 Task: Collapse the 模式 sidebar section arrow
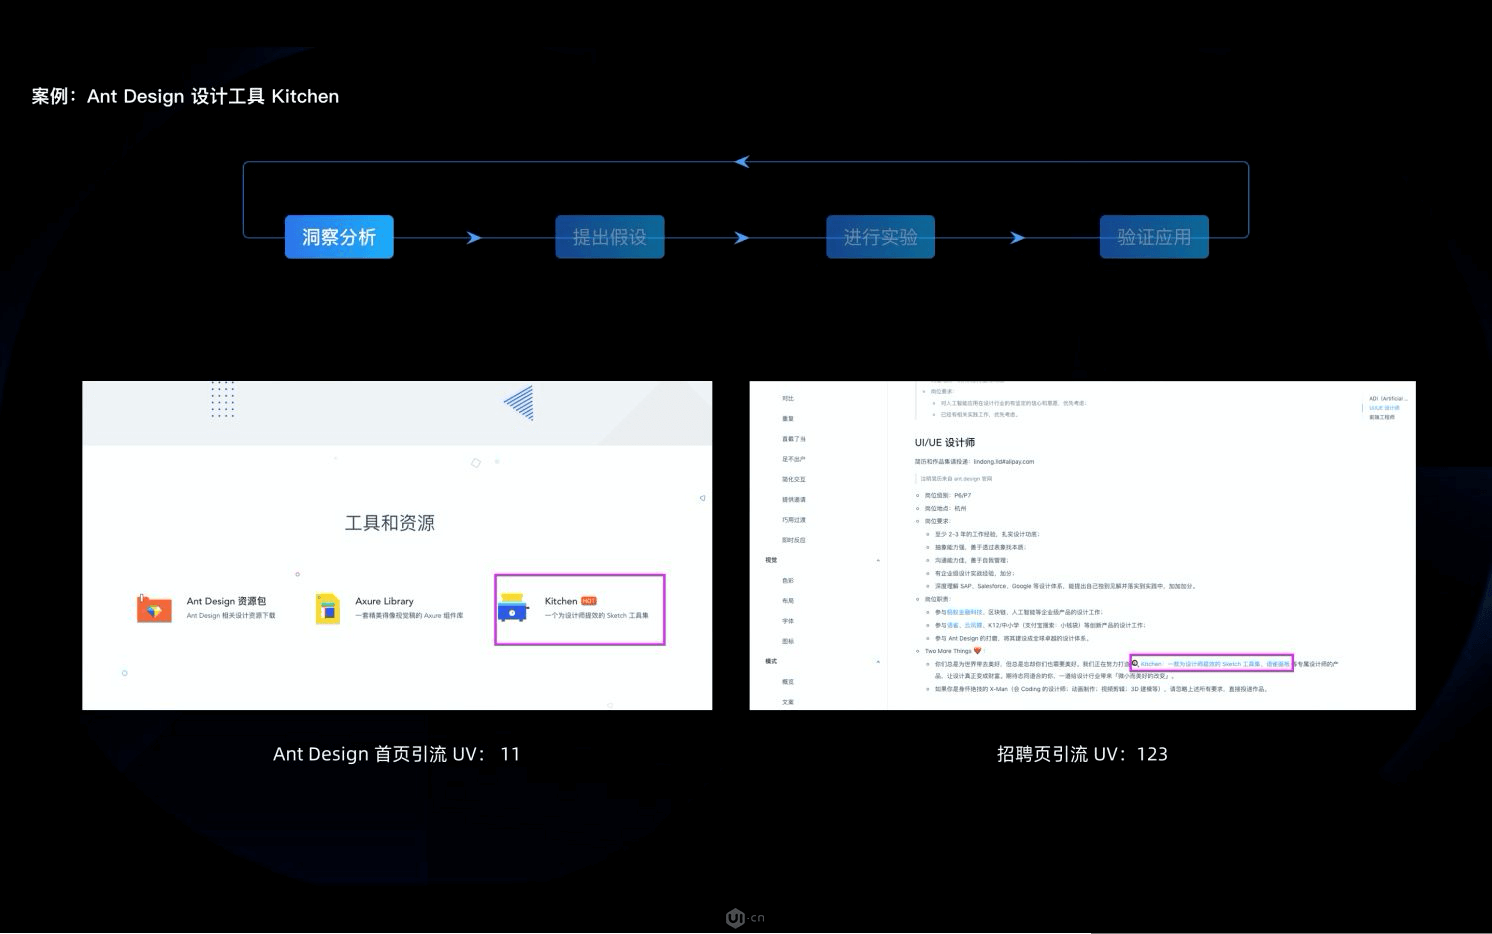click(878, 661)
